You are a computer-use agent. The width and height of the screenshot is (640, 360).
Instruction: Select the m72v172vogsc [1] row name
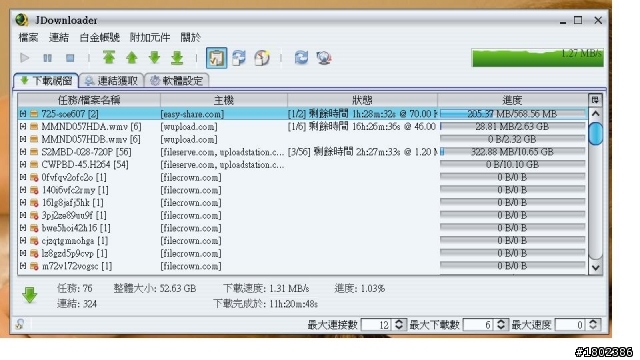point(77,266)
